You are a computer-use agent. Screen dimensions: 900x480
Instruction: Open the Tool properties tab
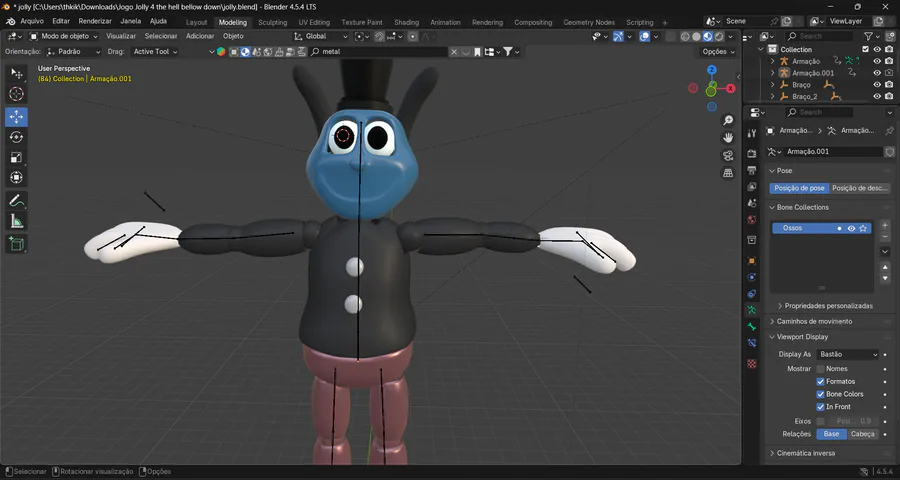[x=752, y=133]
